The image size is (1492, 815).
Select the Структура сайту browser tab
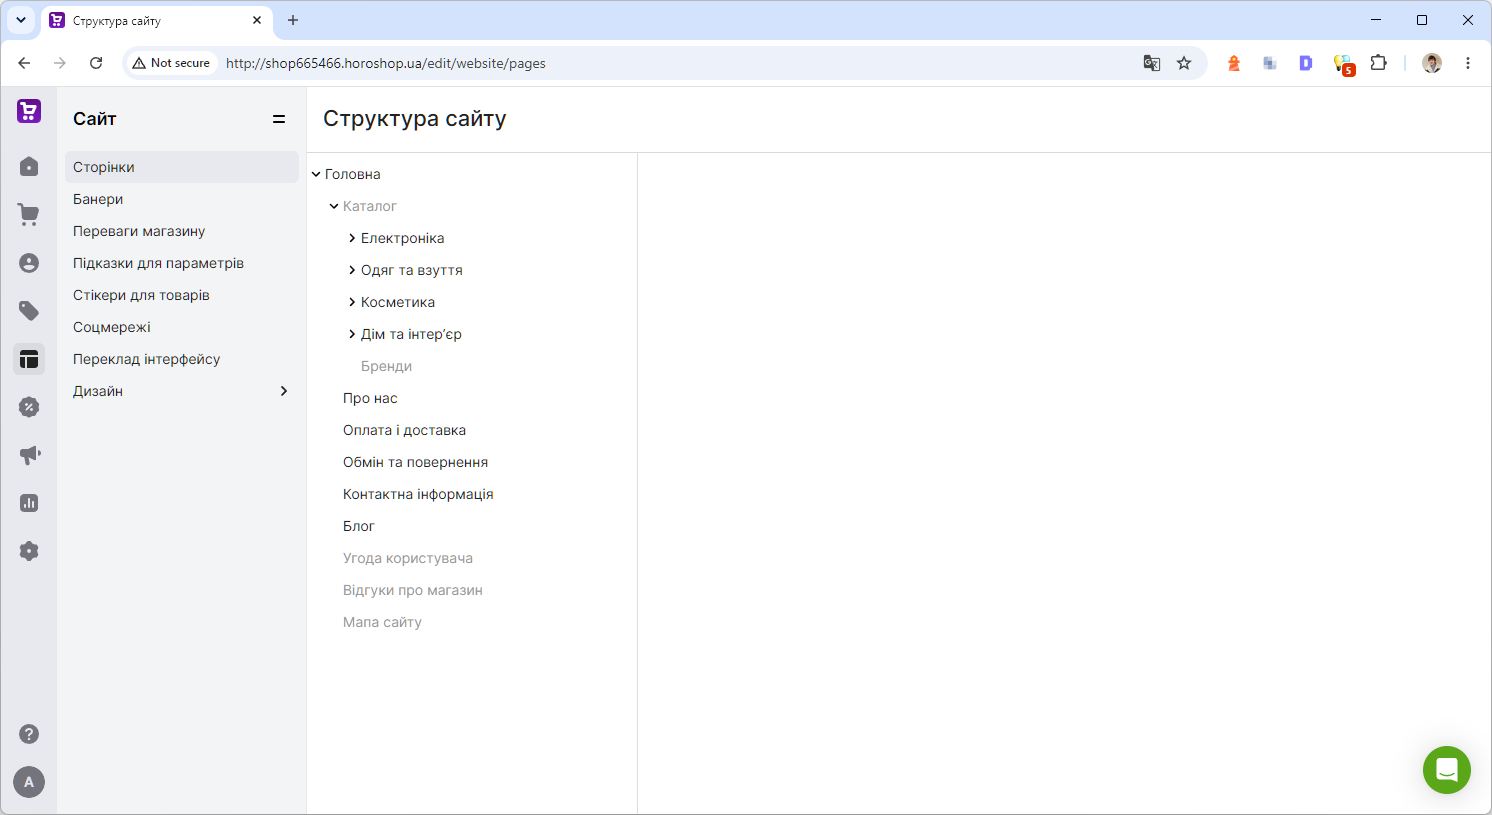click(x=157, y=20)
